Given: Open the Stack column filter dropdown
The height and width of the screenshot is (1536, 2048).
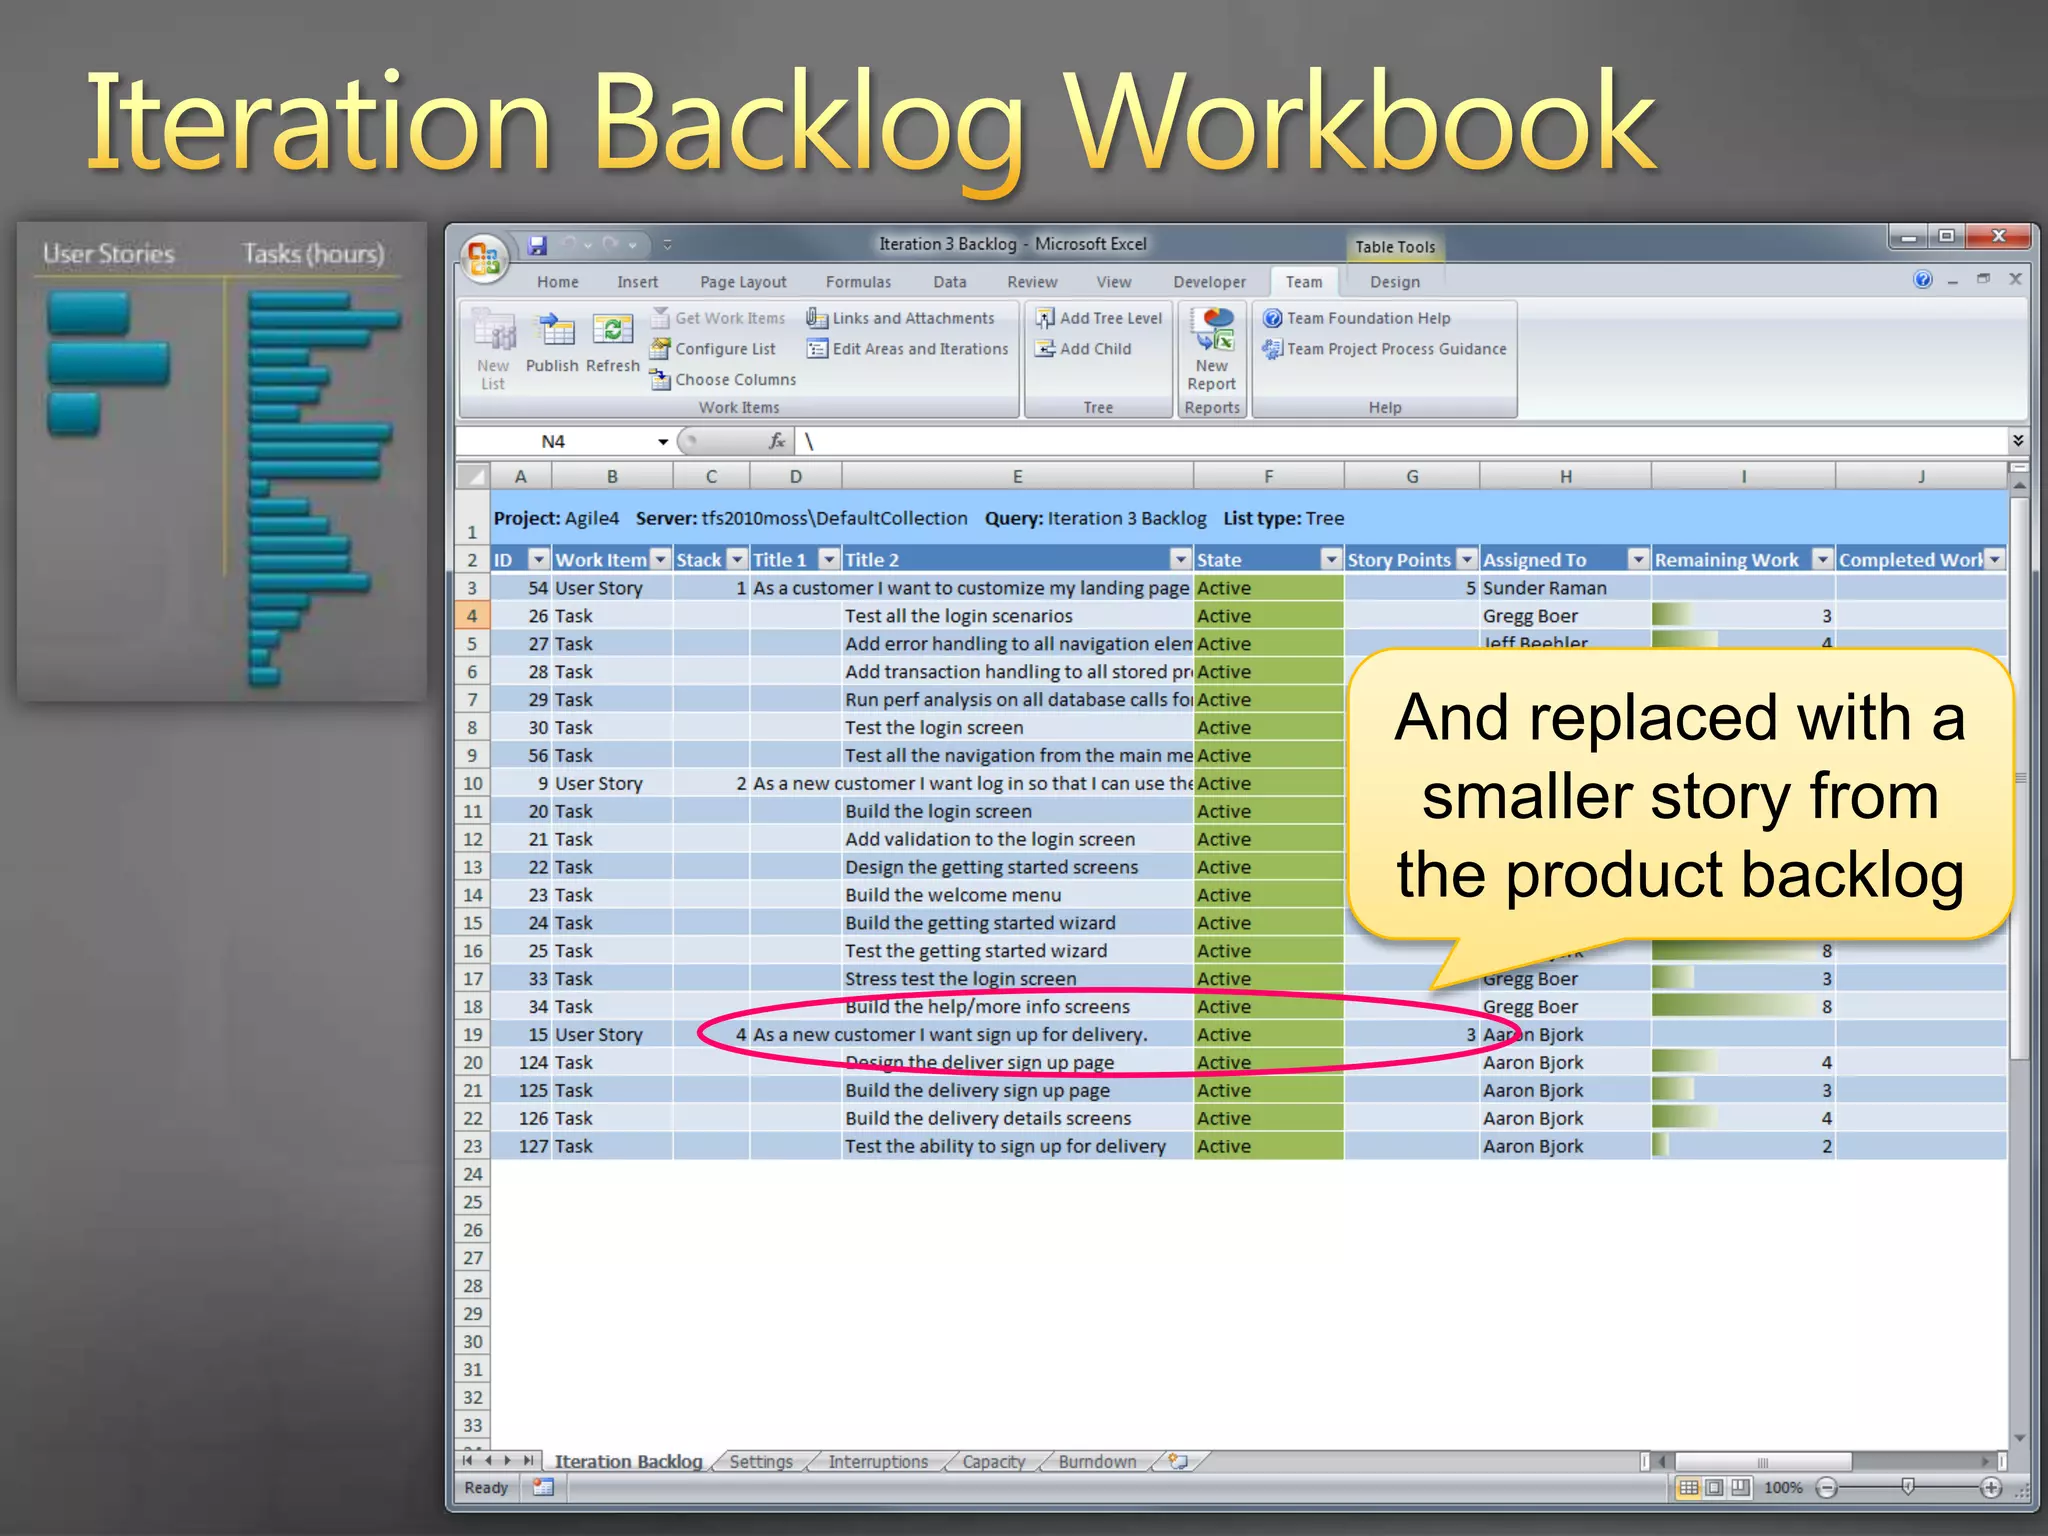Looking at the screenshot, I should pyautogui.click(x=738, y=560).
